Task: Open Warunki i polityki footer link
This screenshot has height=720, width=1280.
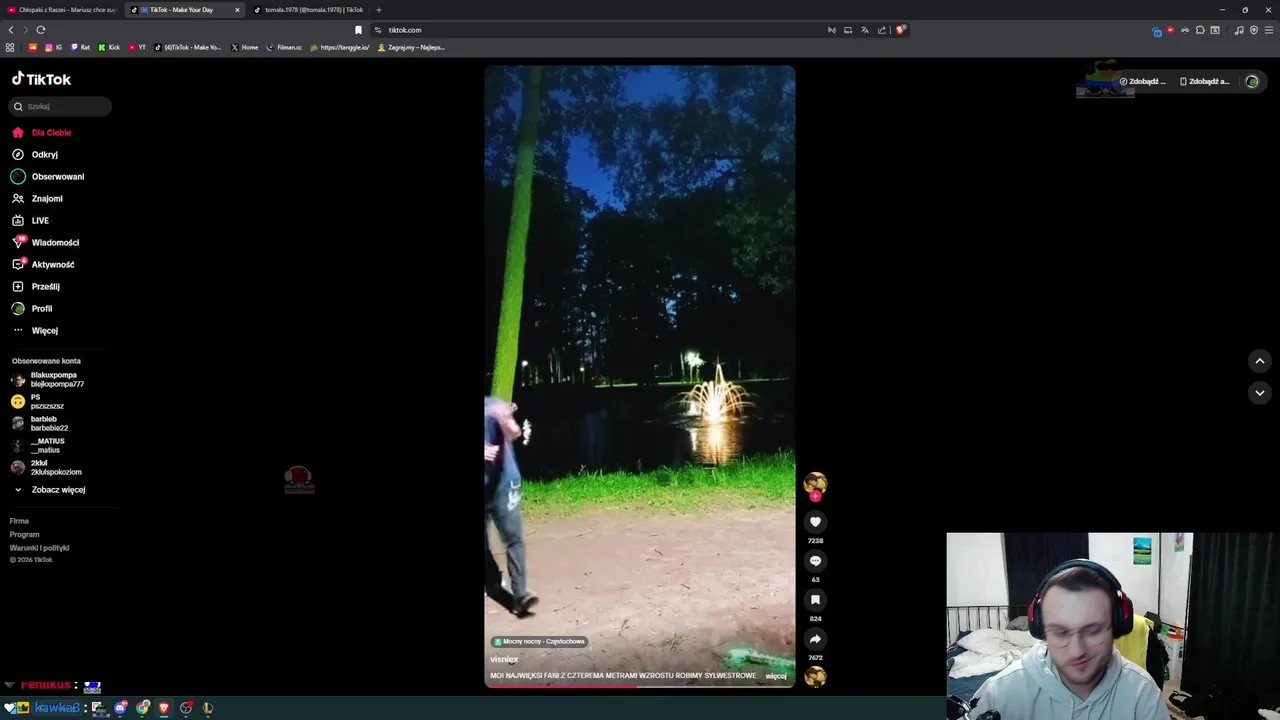Action: [x=39, y=548]
